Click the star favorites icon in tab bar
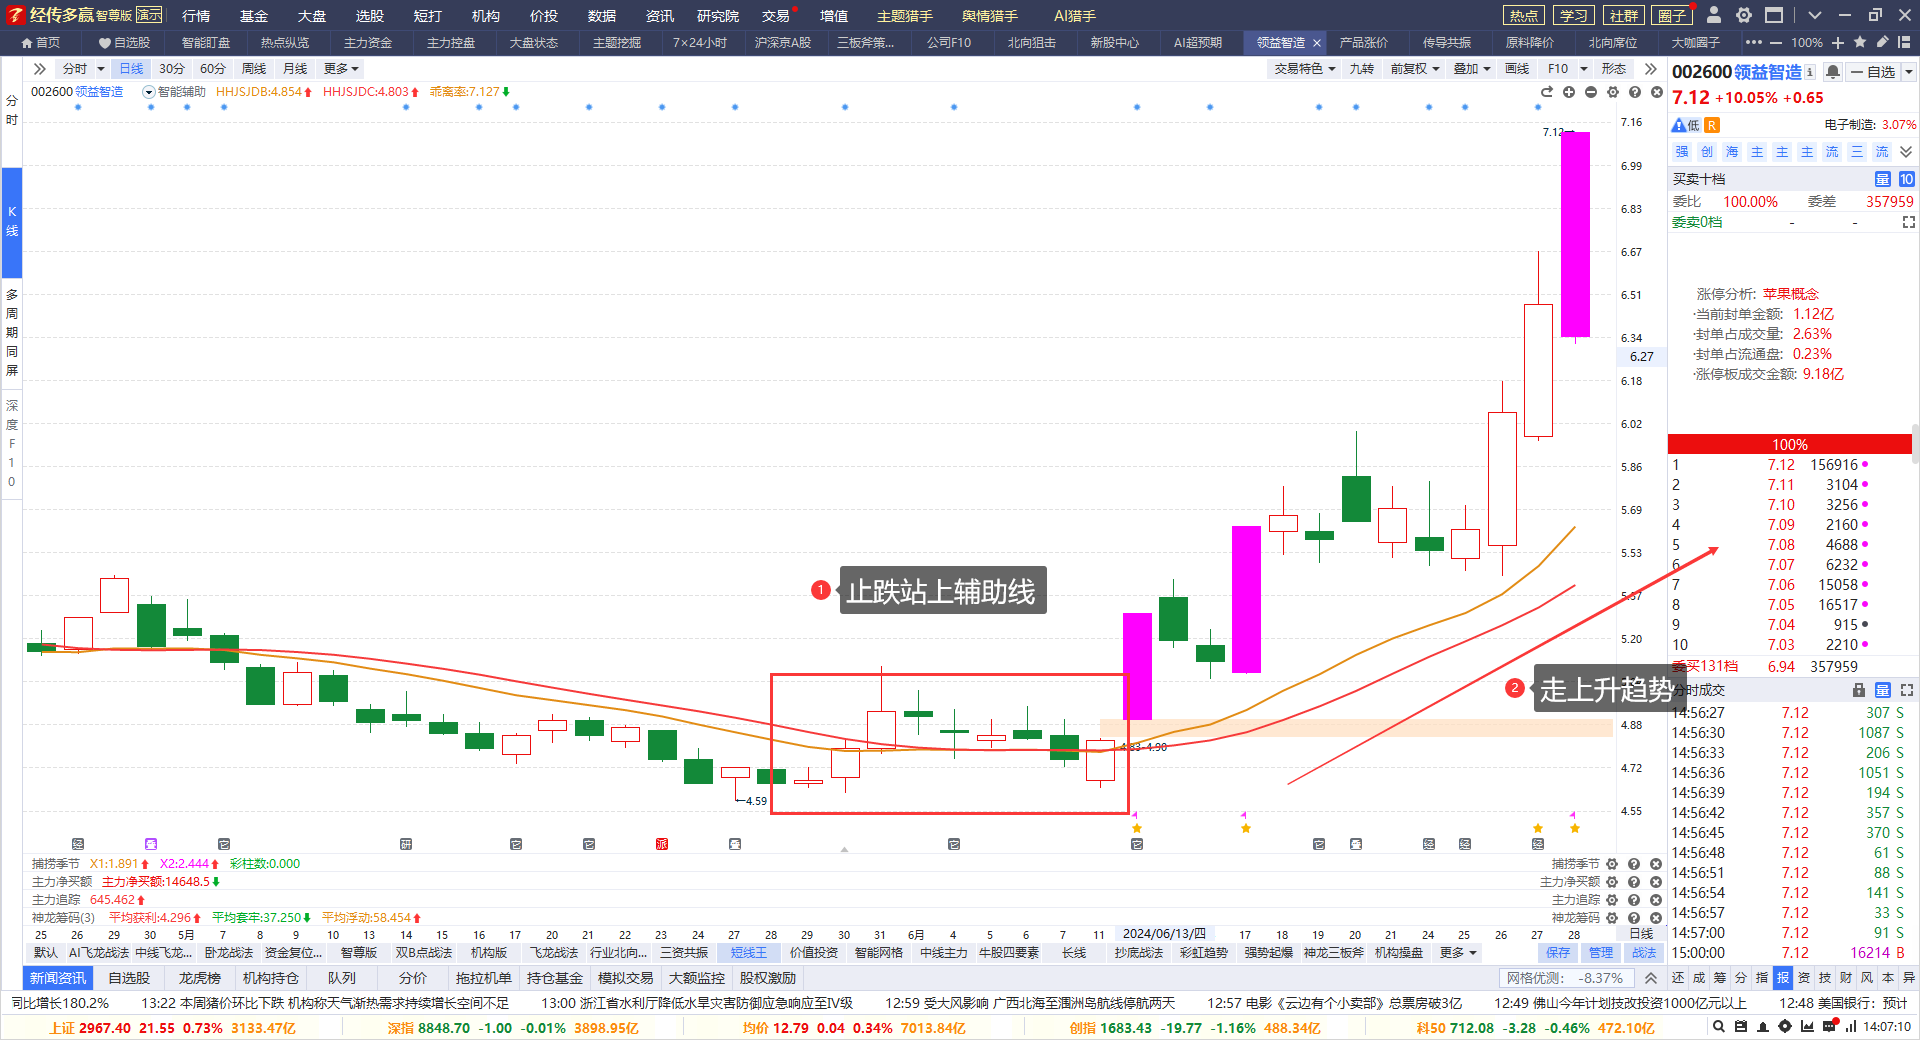 click(1860, 43)
